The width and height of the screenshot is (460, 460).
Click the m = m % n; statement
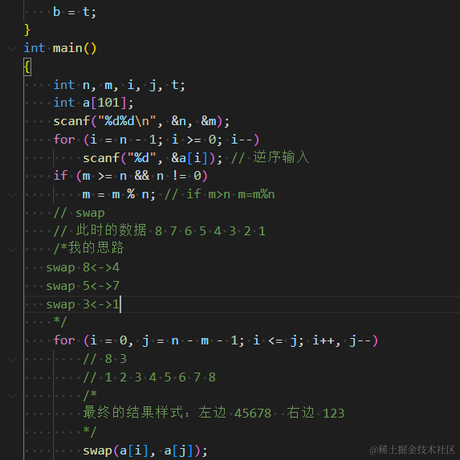[x=119, y=194]
